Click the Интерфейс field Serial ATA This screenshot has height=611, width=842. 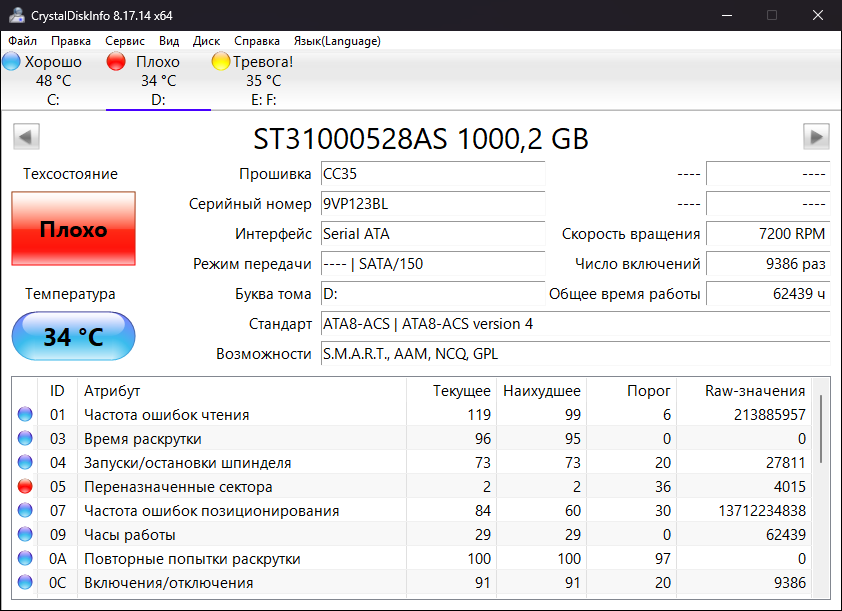coord(433,234)
